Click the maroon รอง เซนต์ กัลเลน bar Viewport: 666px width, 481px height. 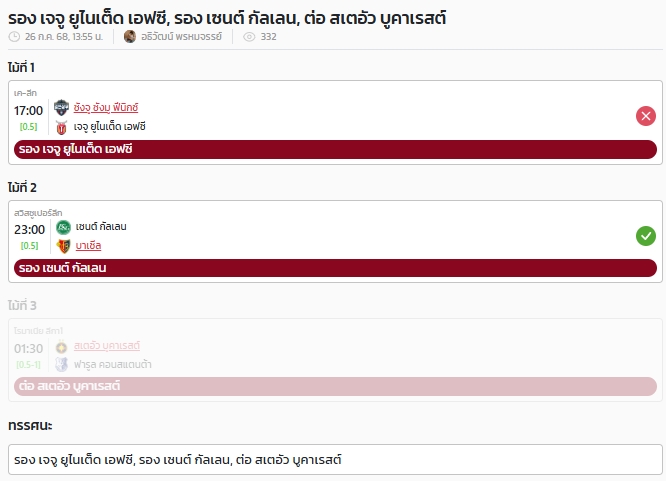click(x=335, y=268)
